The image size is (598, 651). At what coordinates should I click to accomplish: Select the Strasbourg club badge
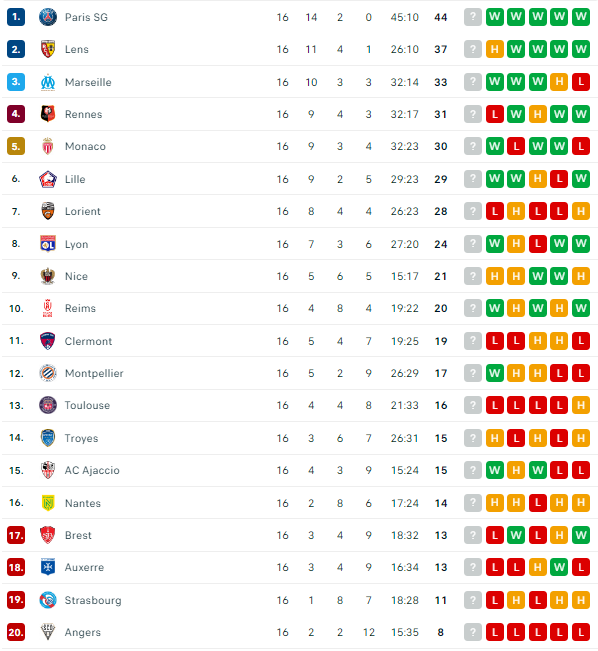[48, 600]
